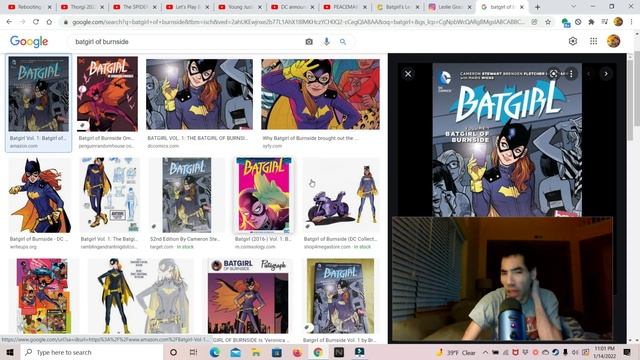Click the browser back arrow
This screenshot has width=640, height=360.
pos(9,22)
